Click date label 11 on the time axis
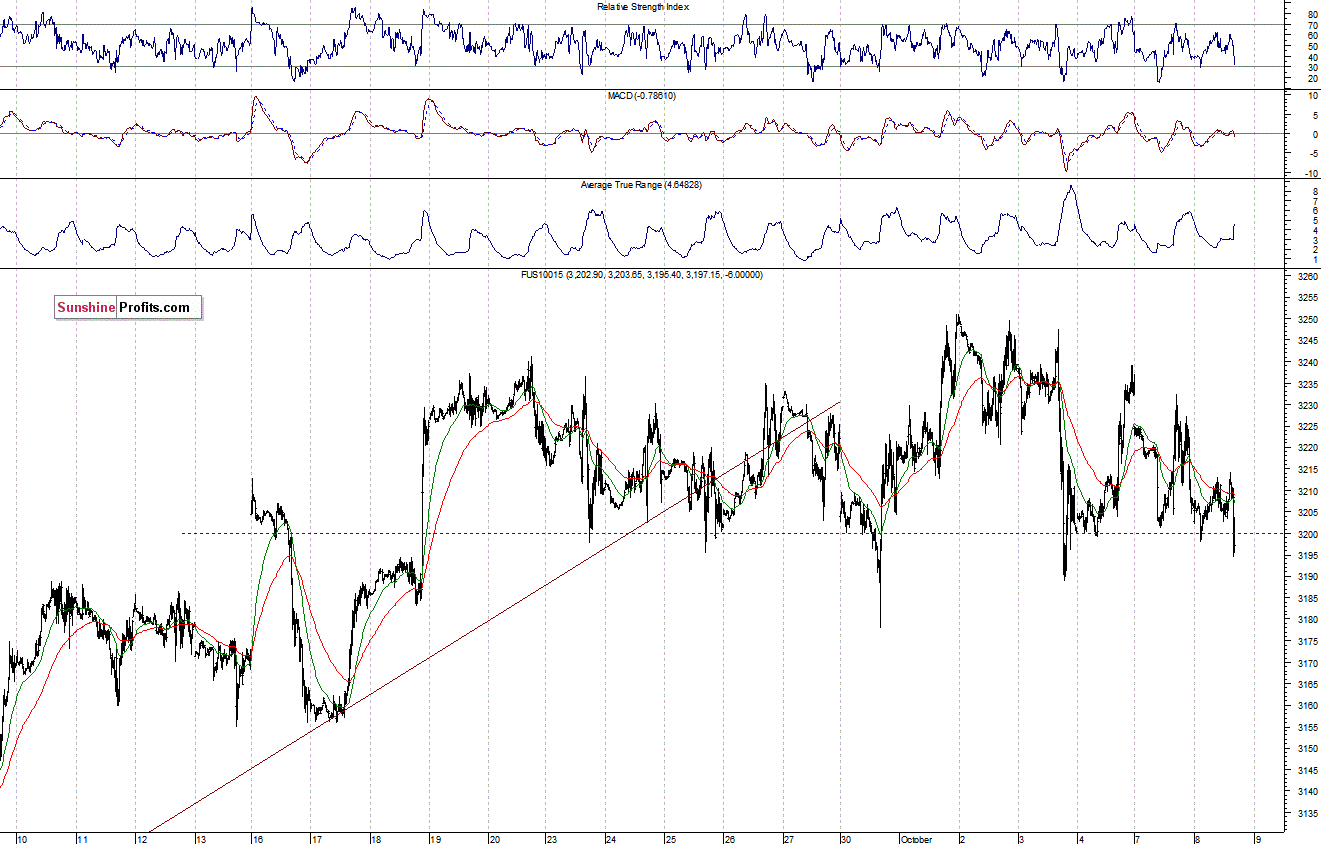This screenshot has width=1321, height=844. [x=83, y=839]
